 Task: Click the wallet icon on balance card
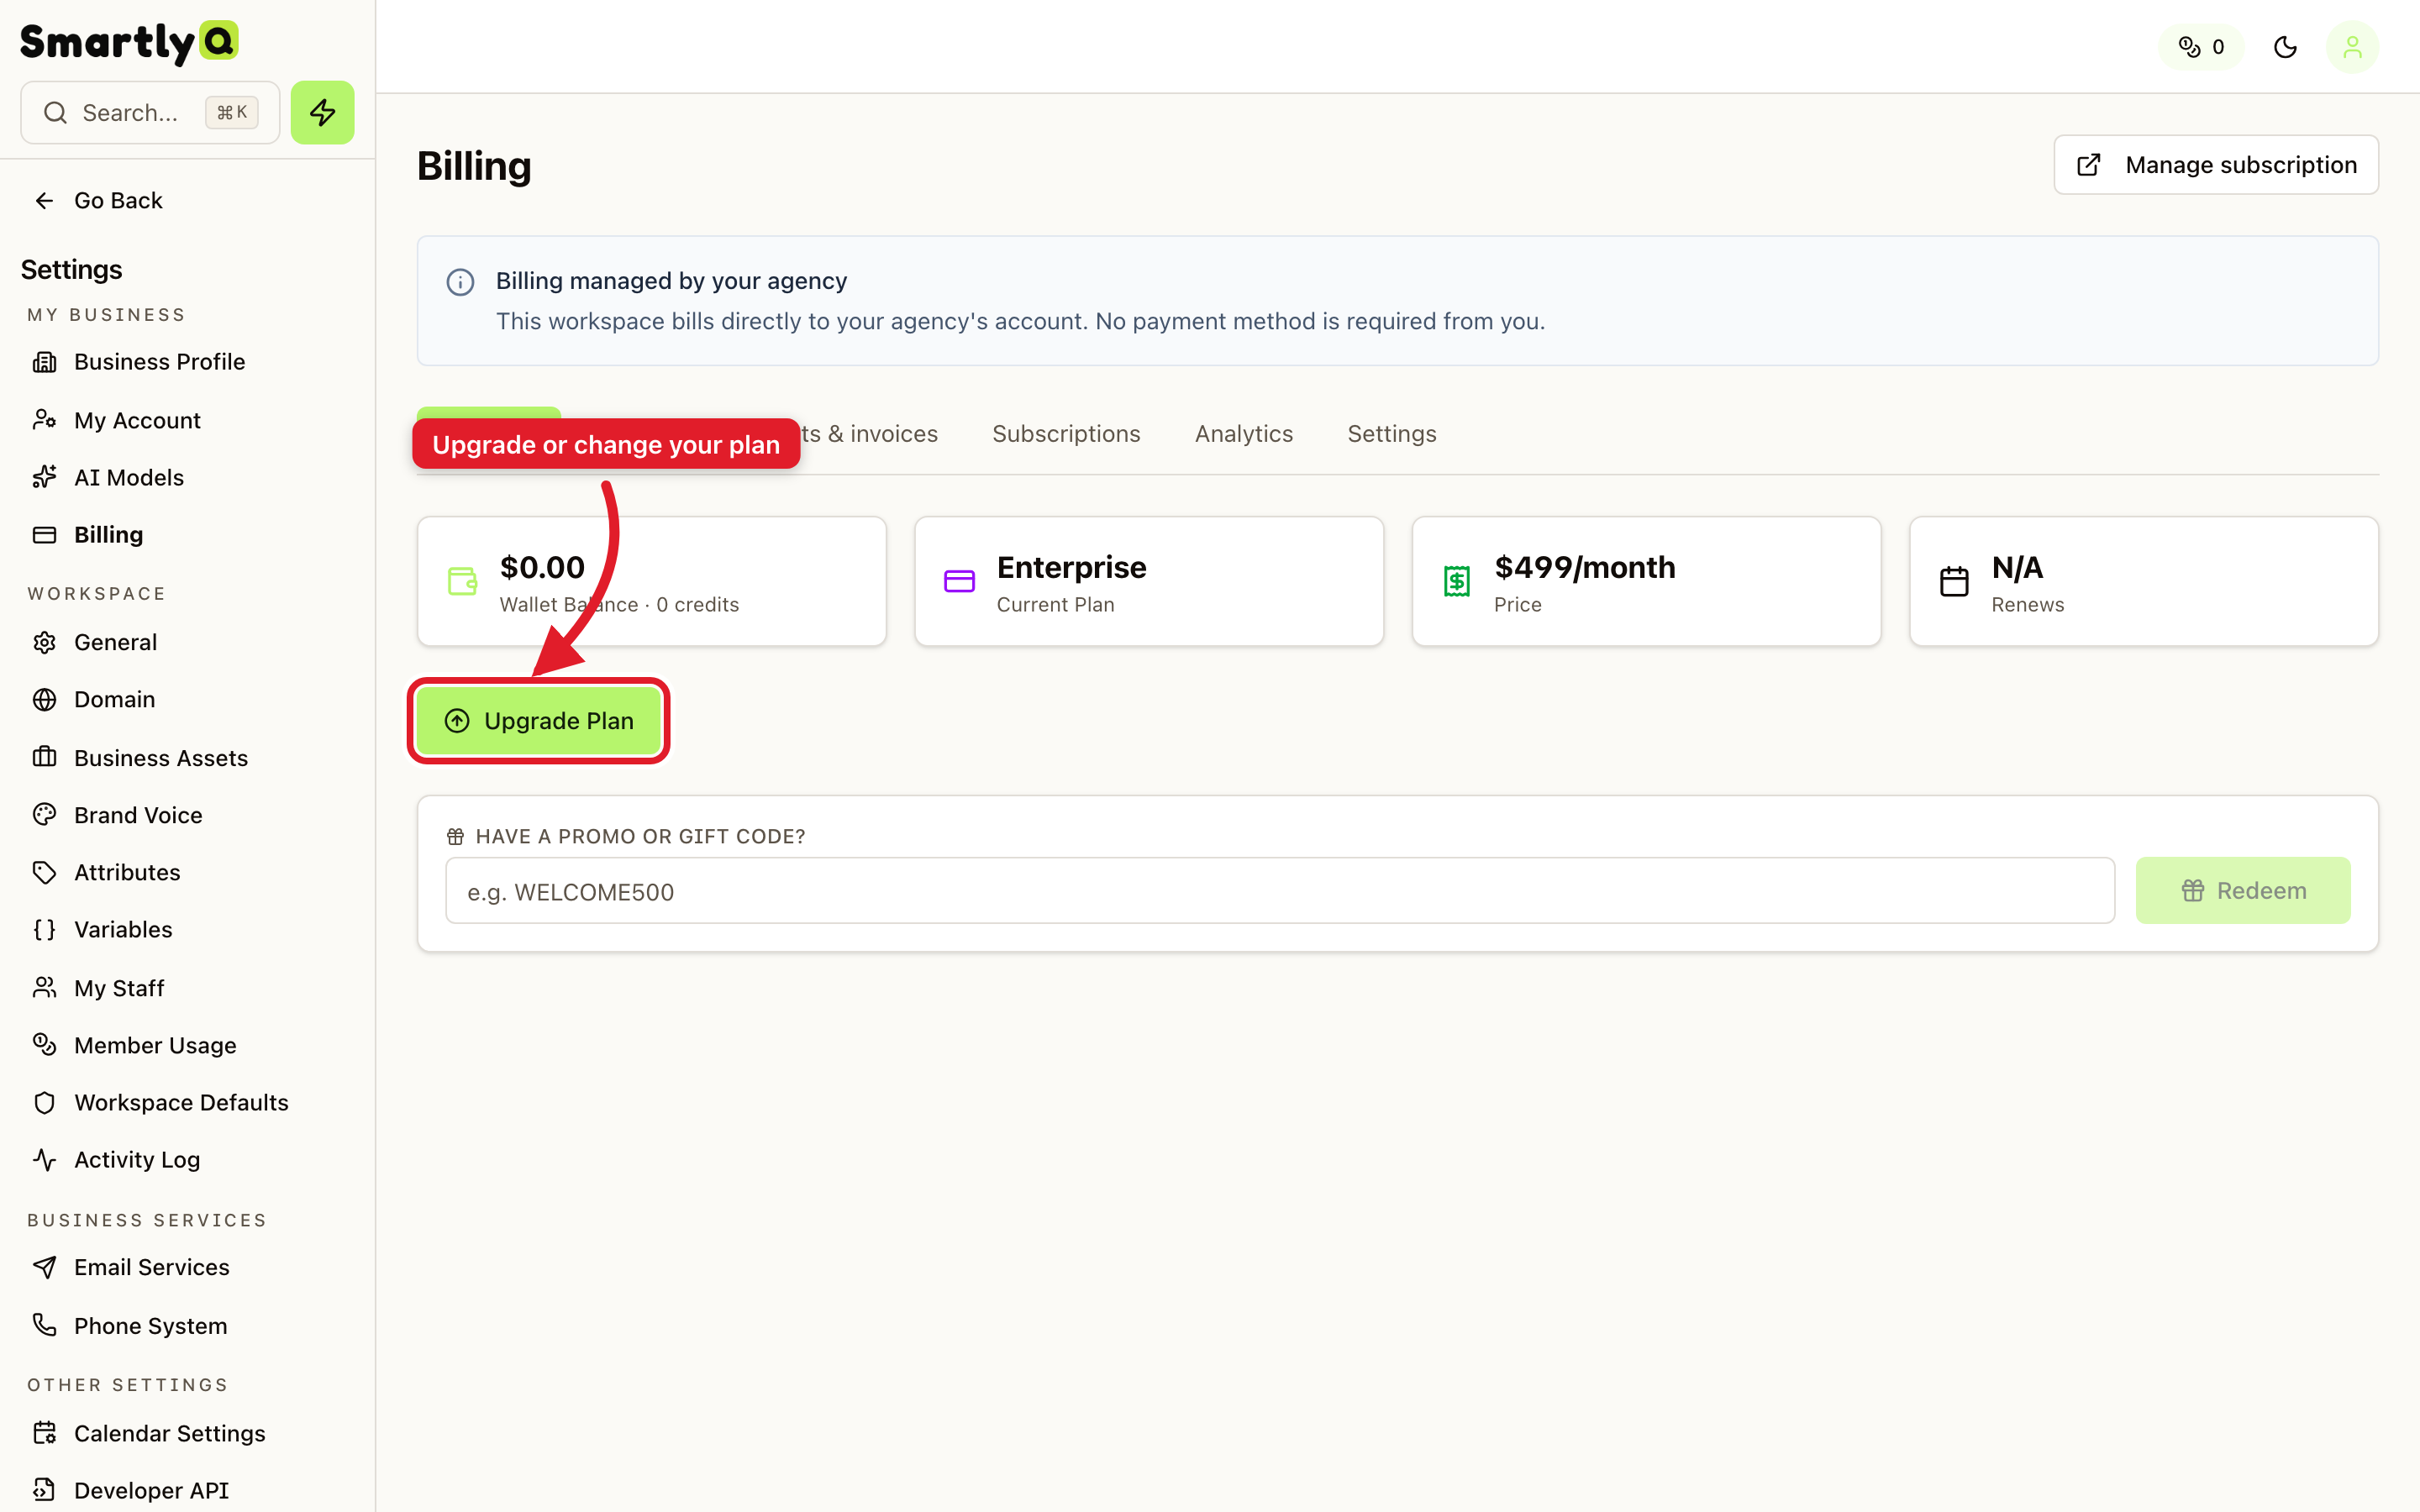pyautogui.click(x=462, y=581)
